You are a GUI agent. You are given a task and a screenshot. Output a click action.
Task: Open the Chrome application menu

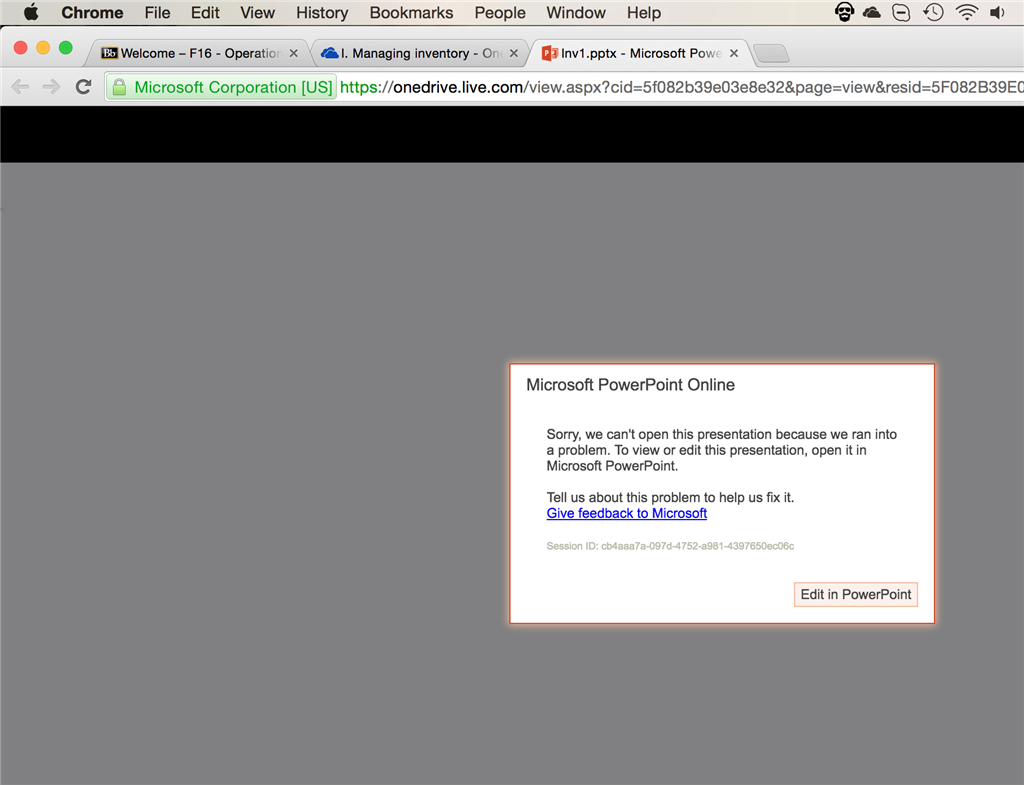pyautogui.click(x=92, y=12)
